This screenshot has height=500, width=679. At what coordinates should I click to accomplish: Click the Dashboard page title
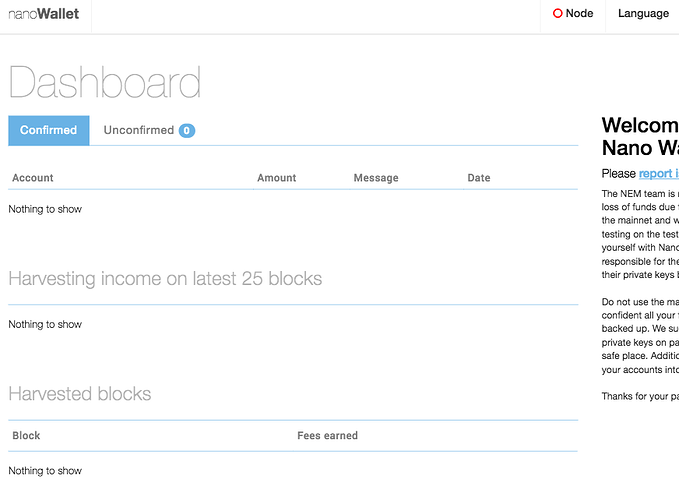tap(105, 82)
